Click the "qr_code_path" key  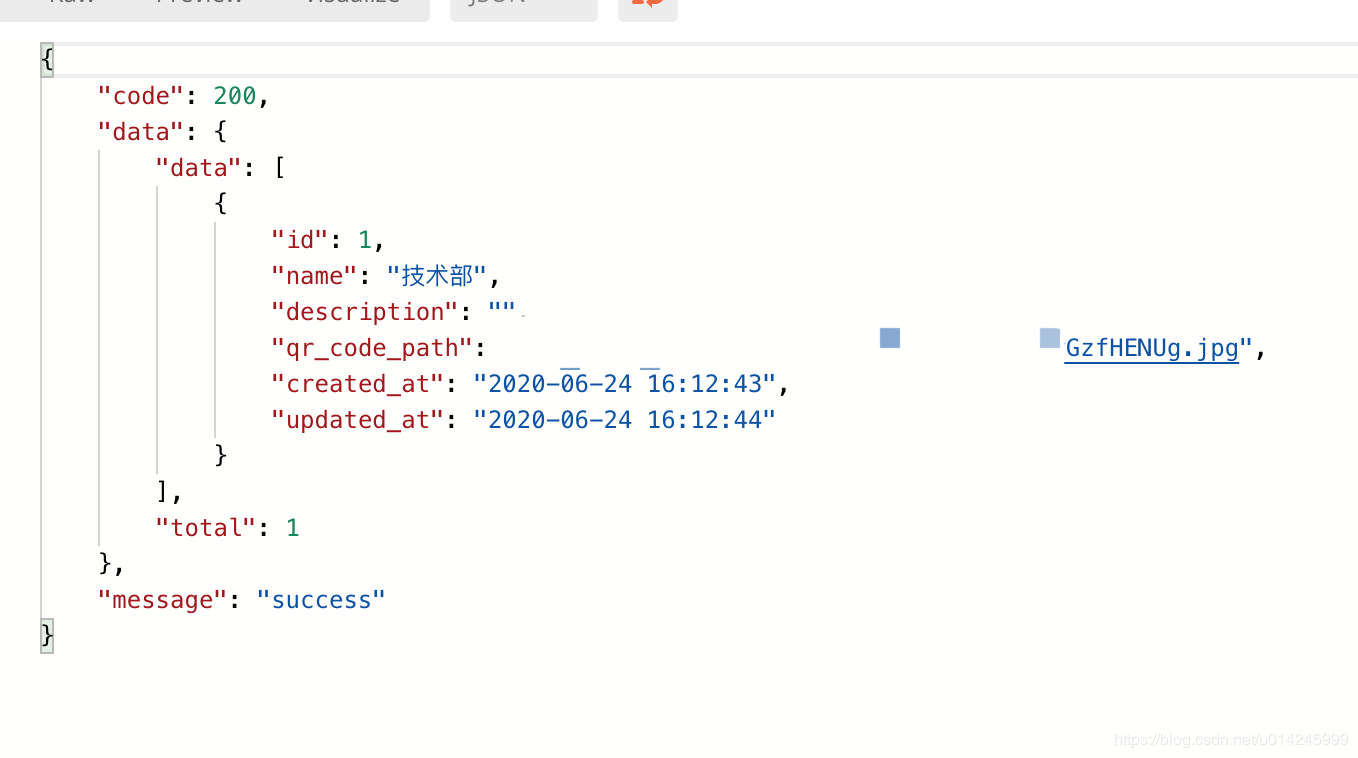click(372, 348)
